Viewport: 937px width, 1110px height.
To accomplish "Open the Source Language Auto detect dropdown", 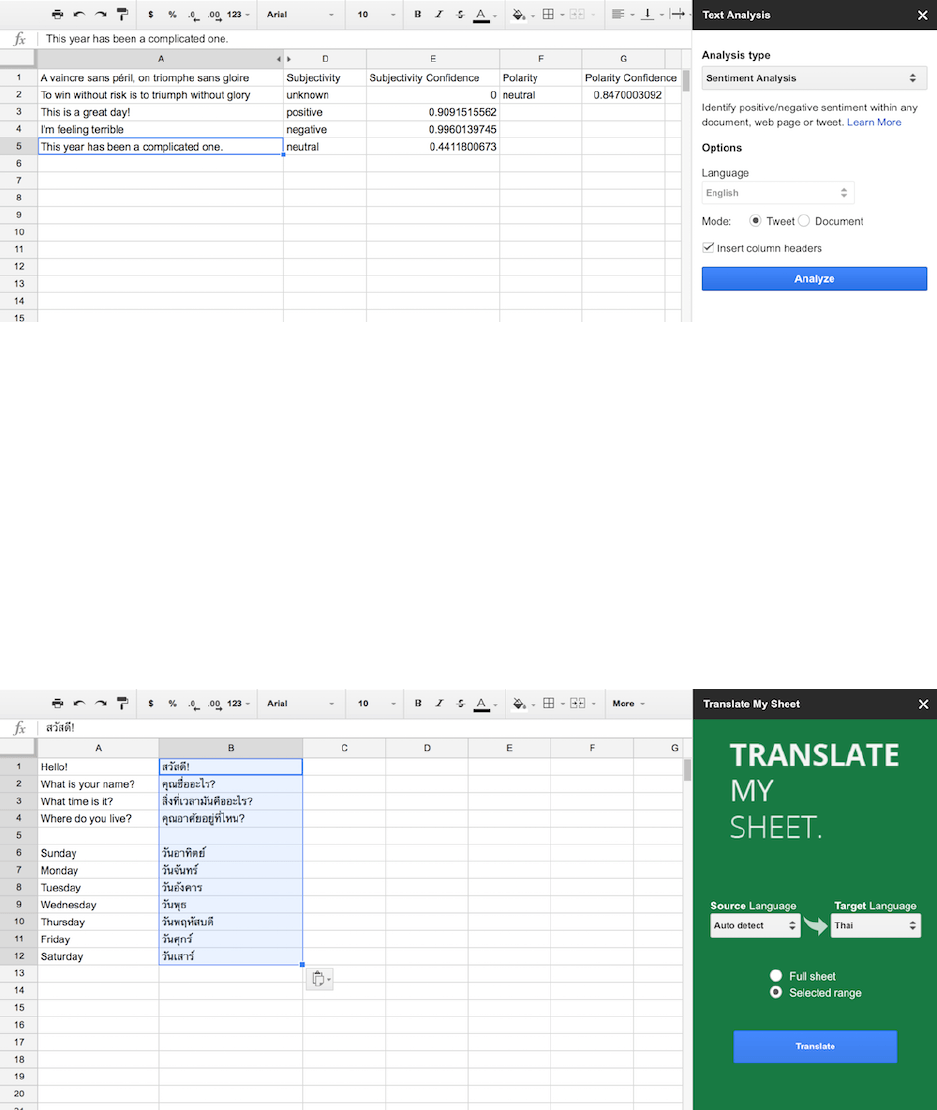I will 755,925.
